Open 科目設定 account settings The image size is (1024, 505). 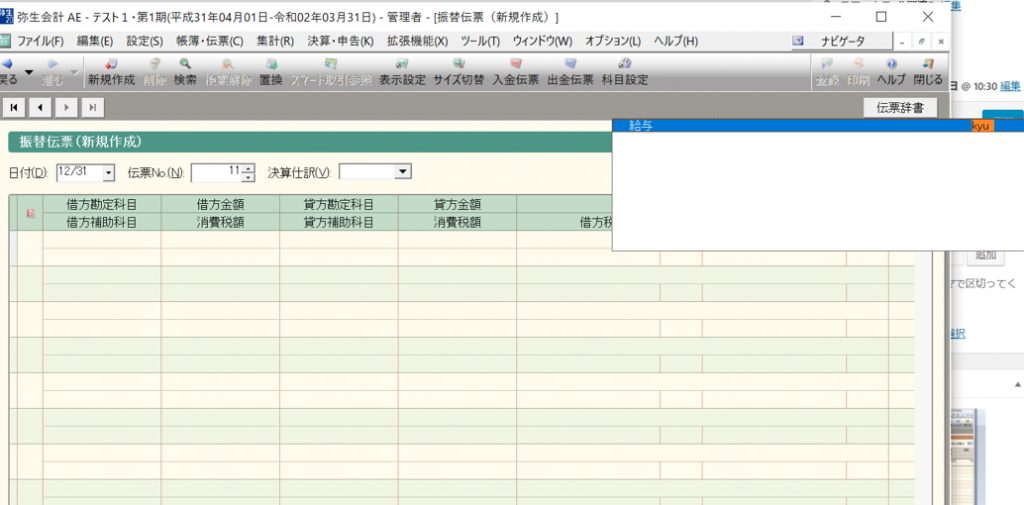pos(625,72)
